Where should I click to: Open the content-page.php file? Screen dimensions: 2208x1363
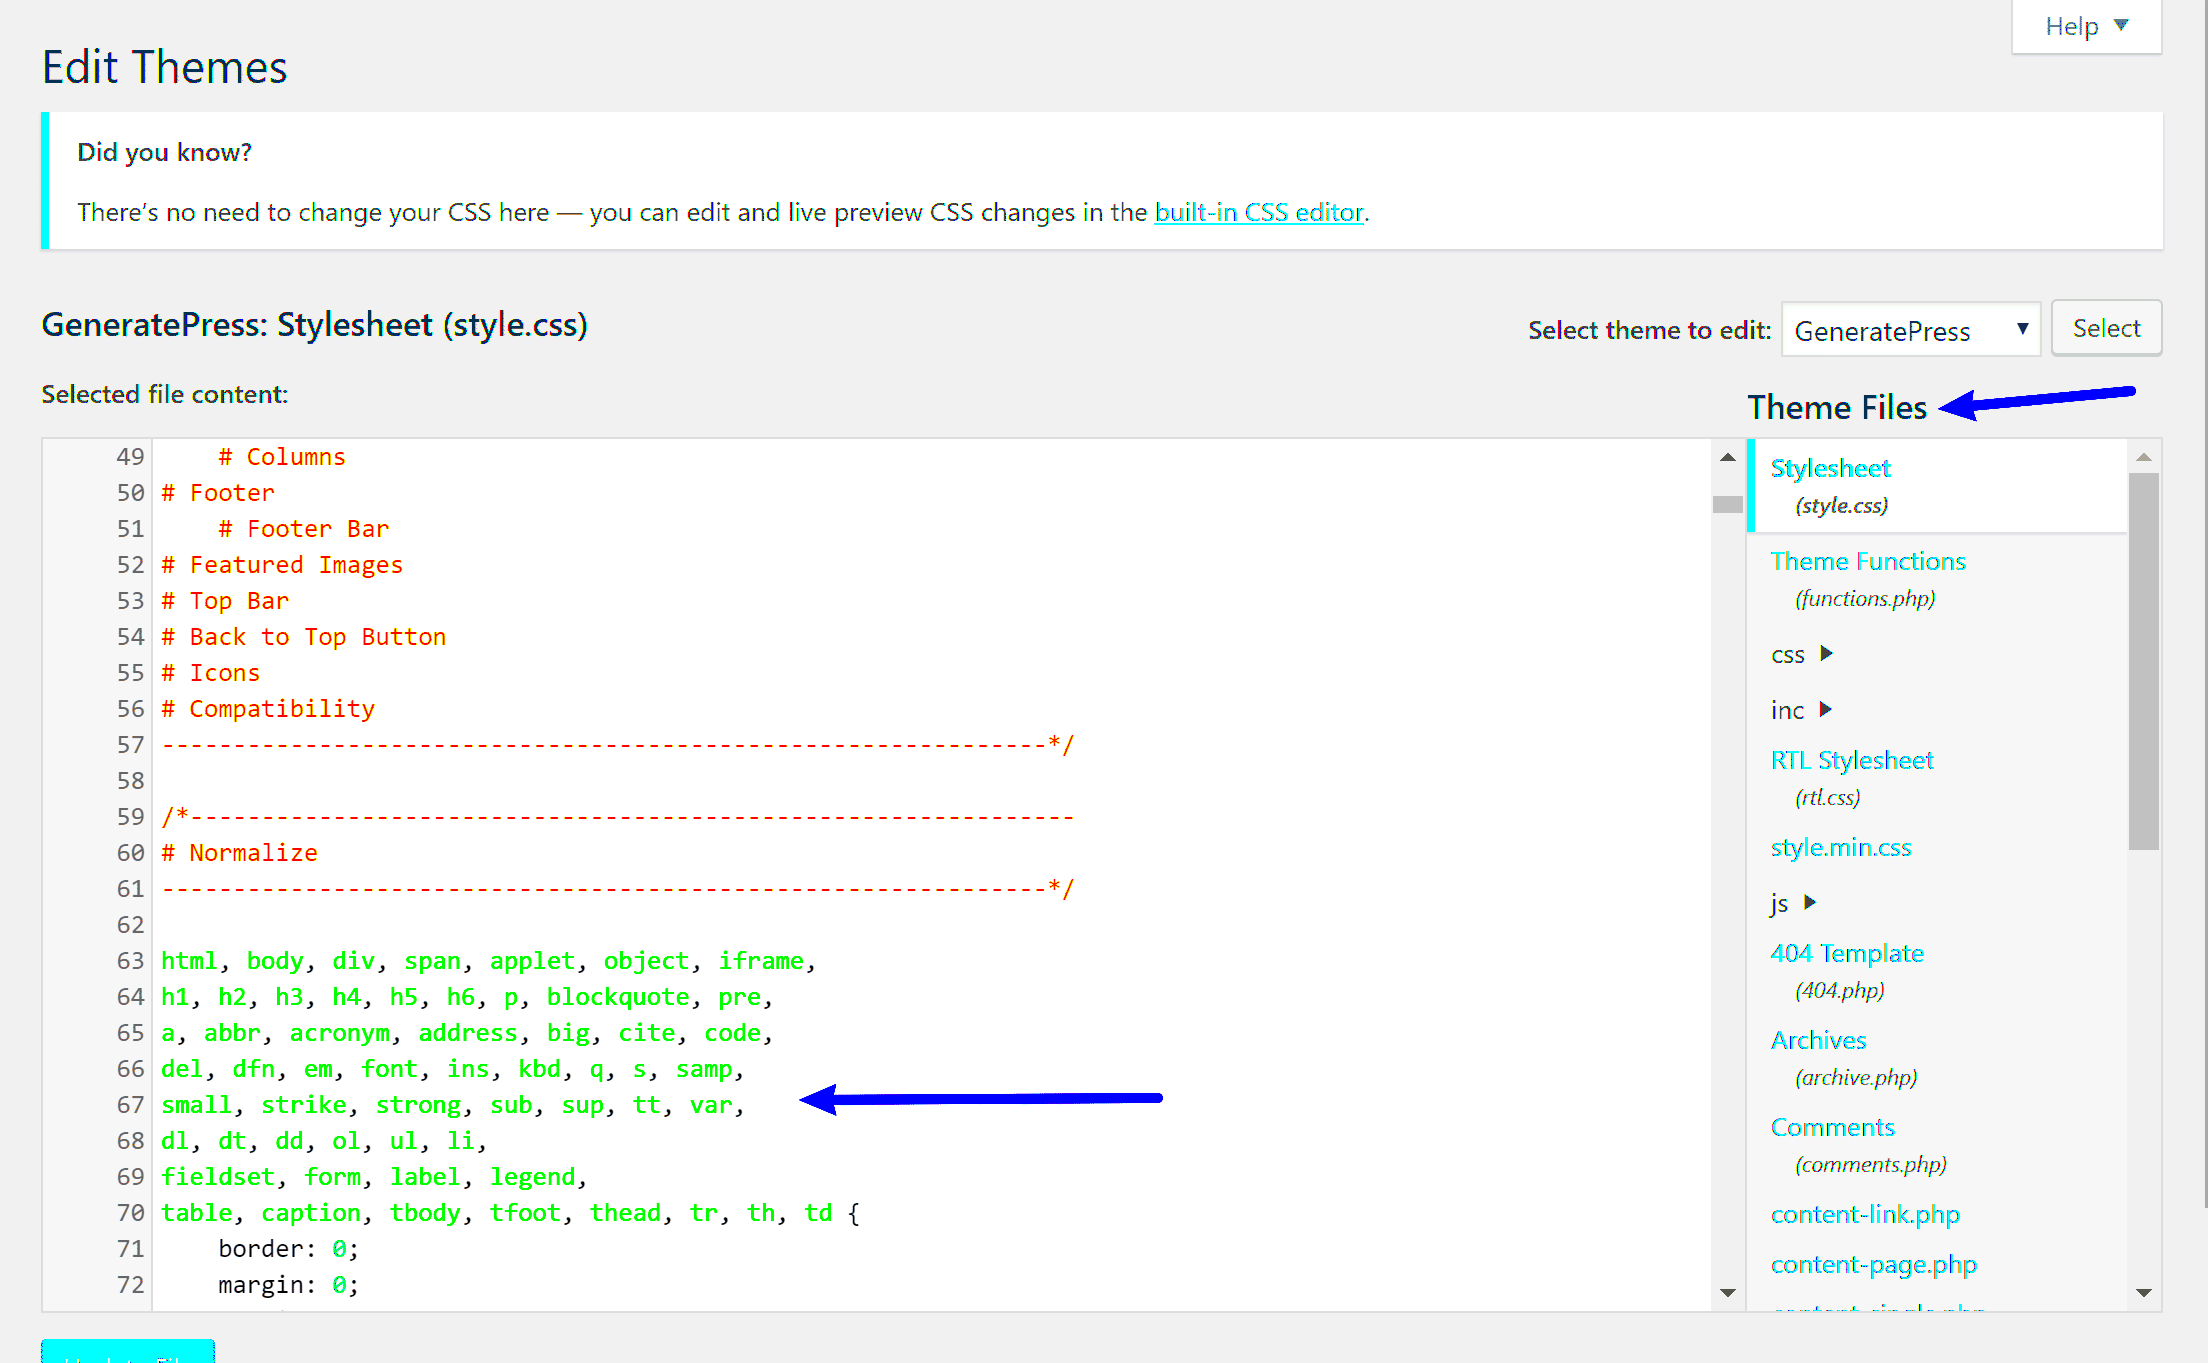[1873, 1264]
